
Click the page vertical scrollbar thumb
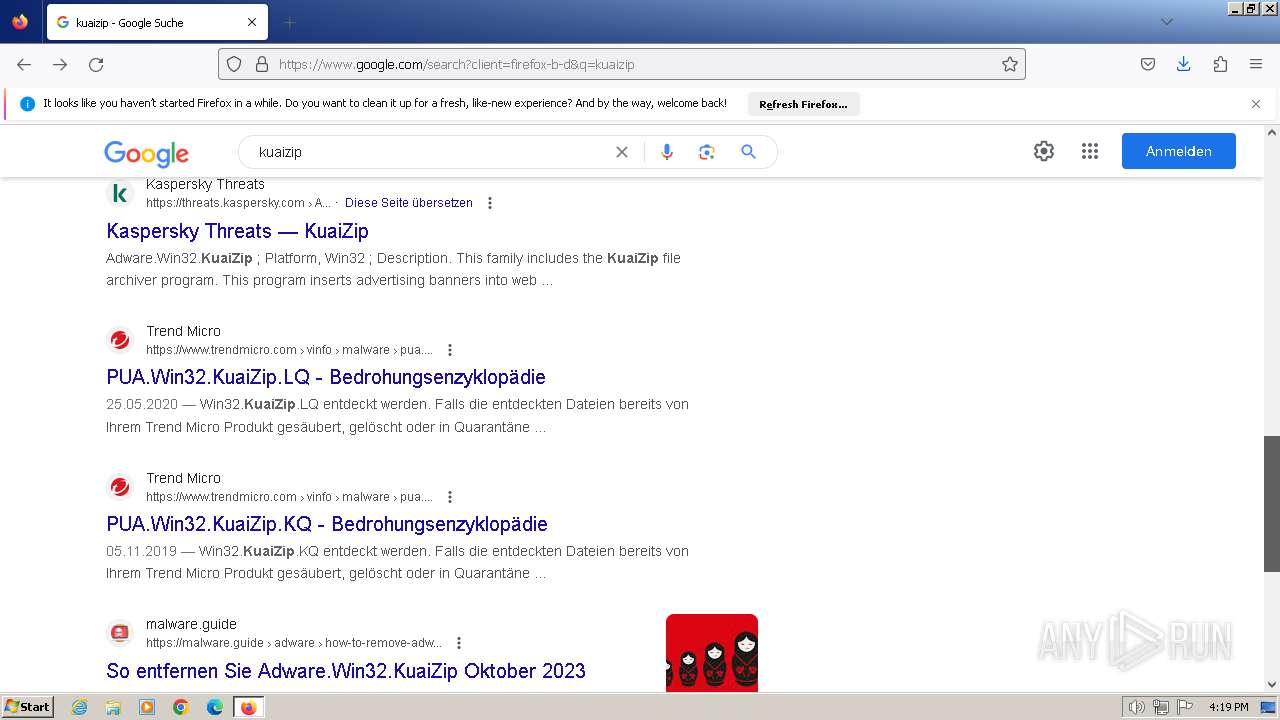(x=1272, y=504)
